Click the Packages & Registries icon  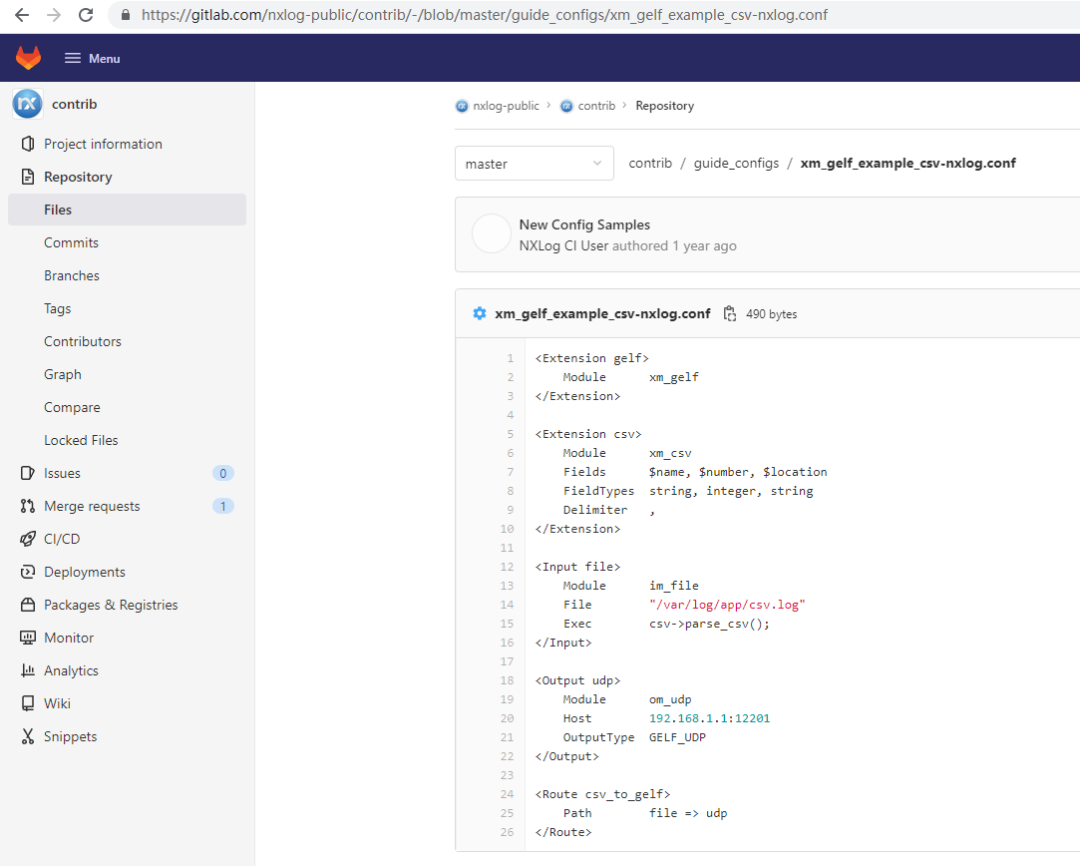pos(28,605)
